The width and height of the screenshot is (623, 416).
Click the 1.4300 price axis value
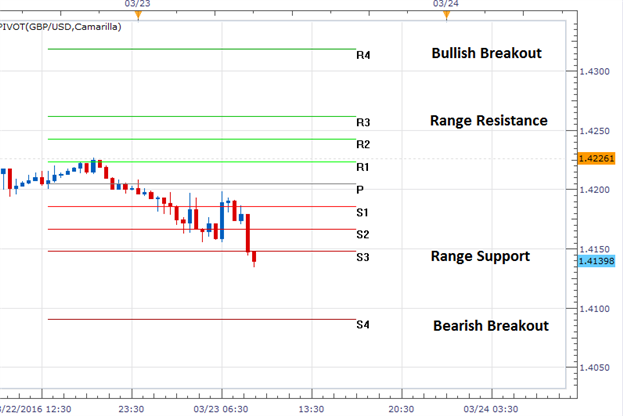594,72
